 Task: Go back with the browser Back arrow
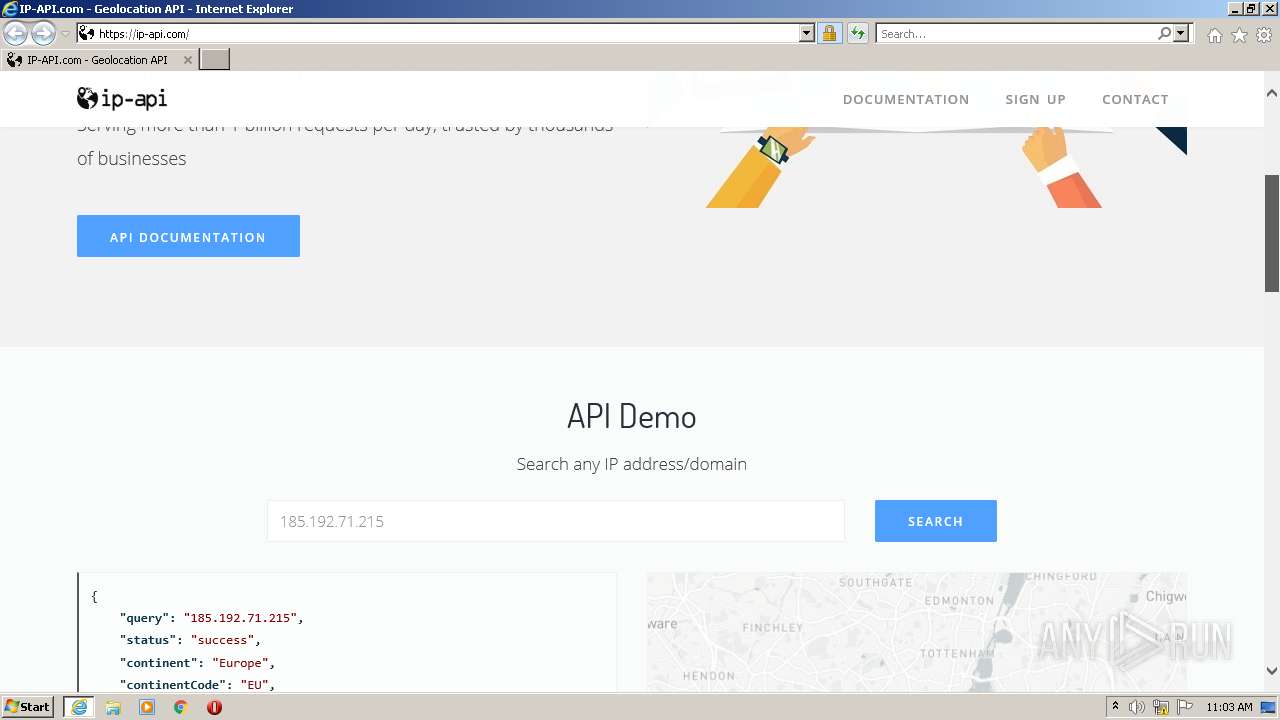[15, 33]
